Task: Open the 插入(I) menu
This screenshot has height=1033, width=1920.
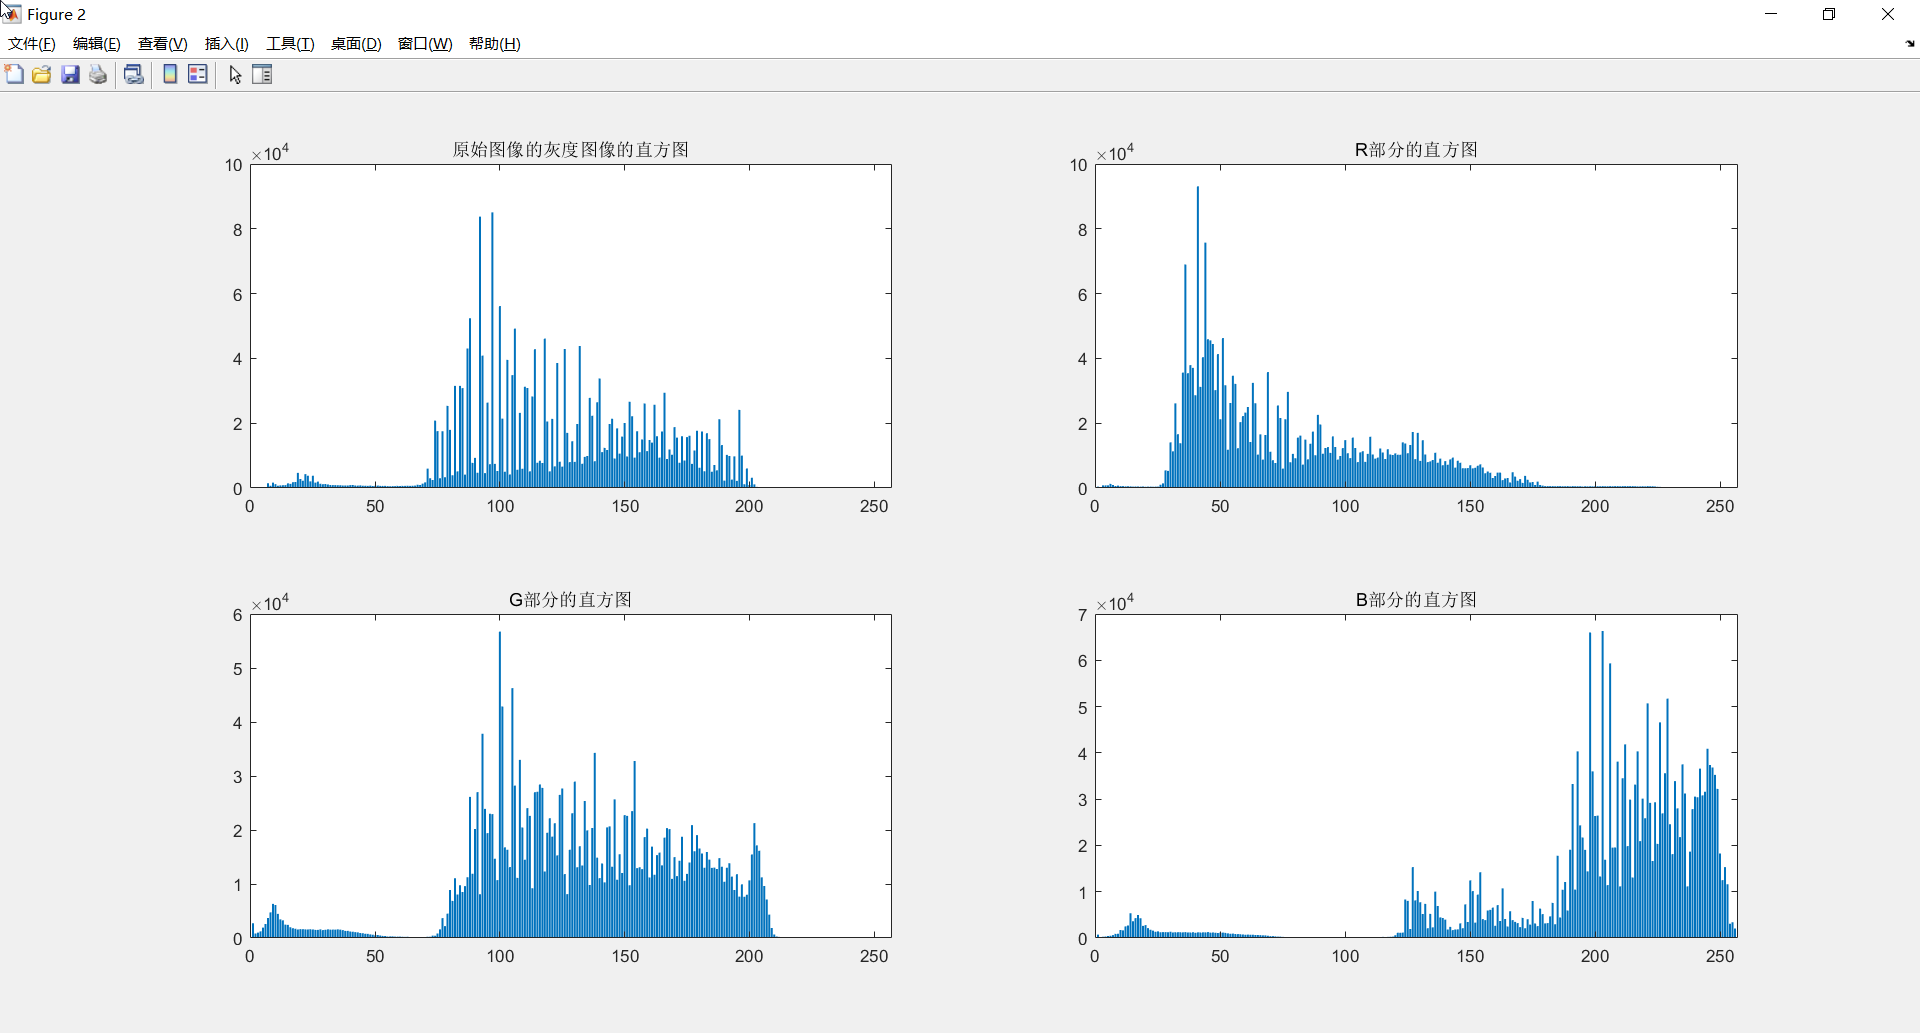Action: pyautogui.click(x=226, y=43)
